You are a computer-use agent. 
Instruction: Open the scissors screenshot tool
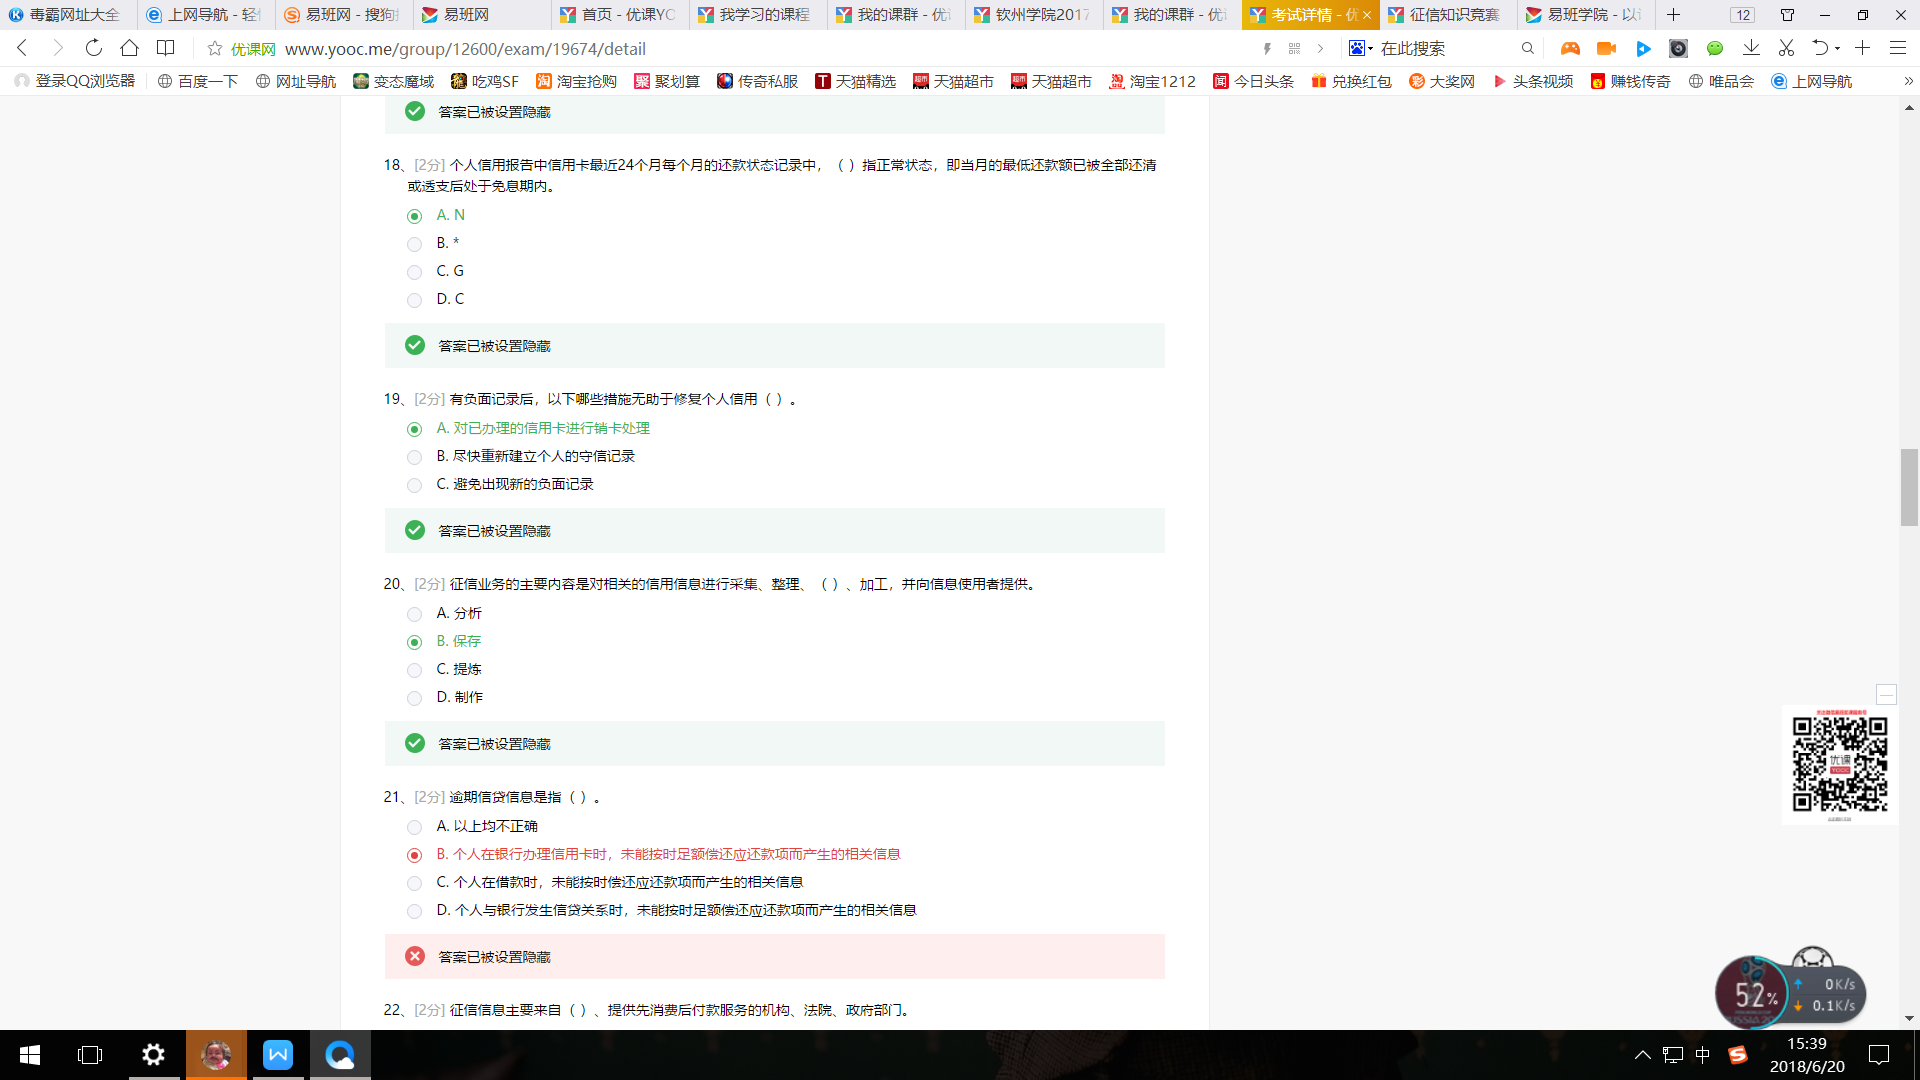pos(1786,48)
